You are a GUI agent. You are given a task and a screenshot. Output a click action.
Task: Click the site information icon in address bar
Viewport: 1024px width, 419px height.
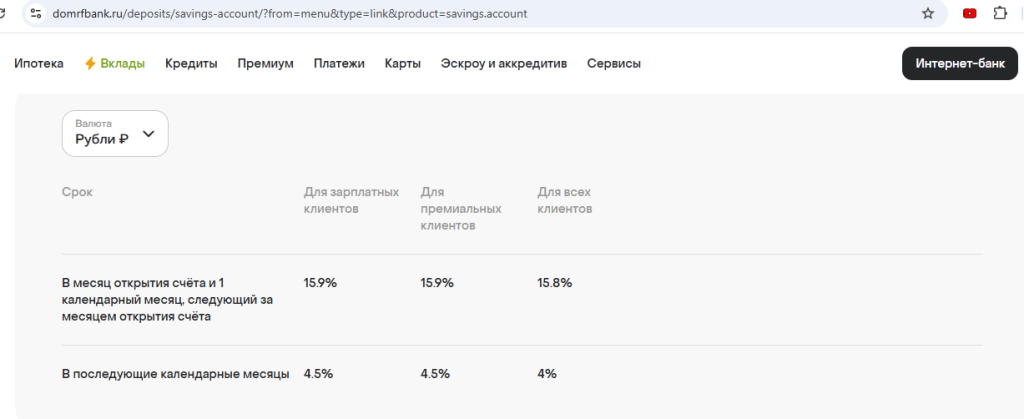[36, 14]
